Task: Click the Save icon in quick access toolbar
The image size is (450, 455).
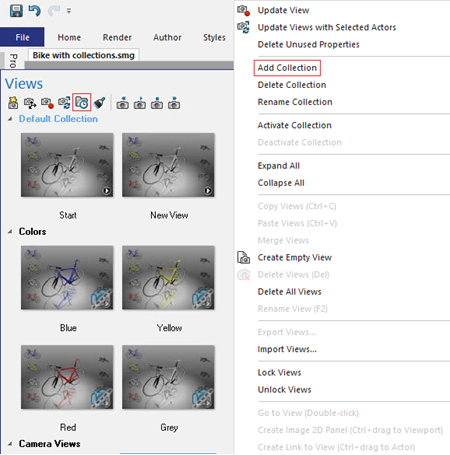Action: (16, 11)
